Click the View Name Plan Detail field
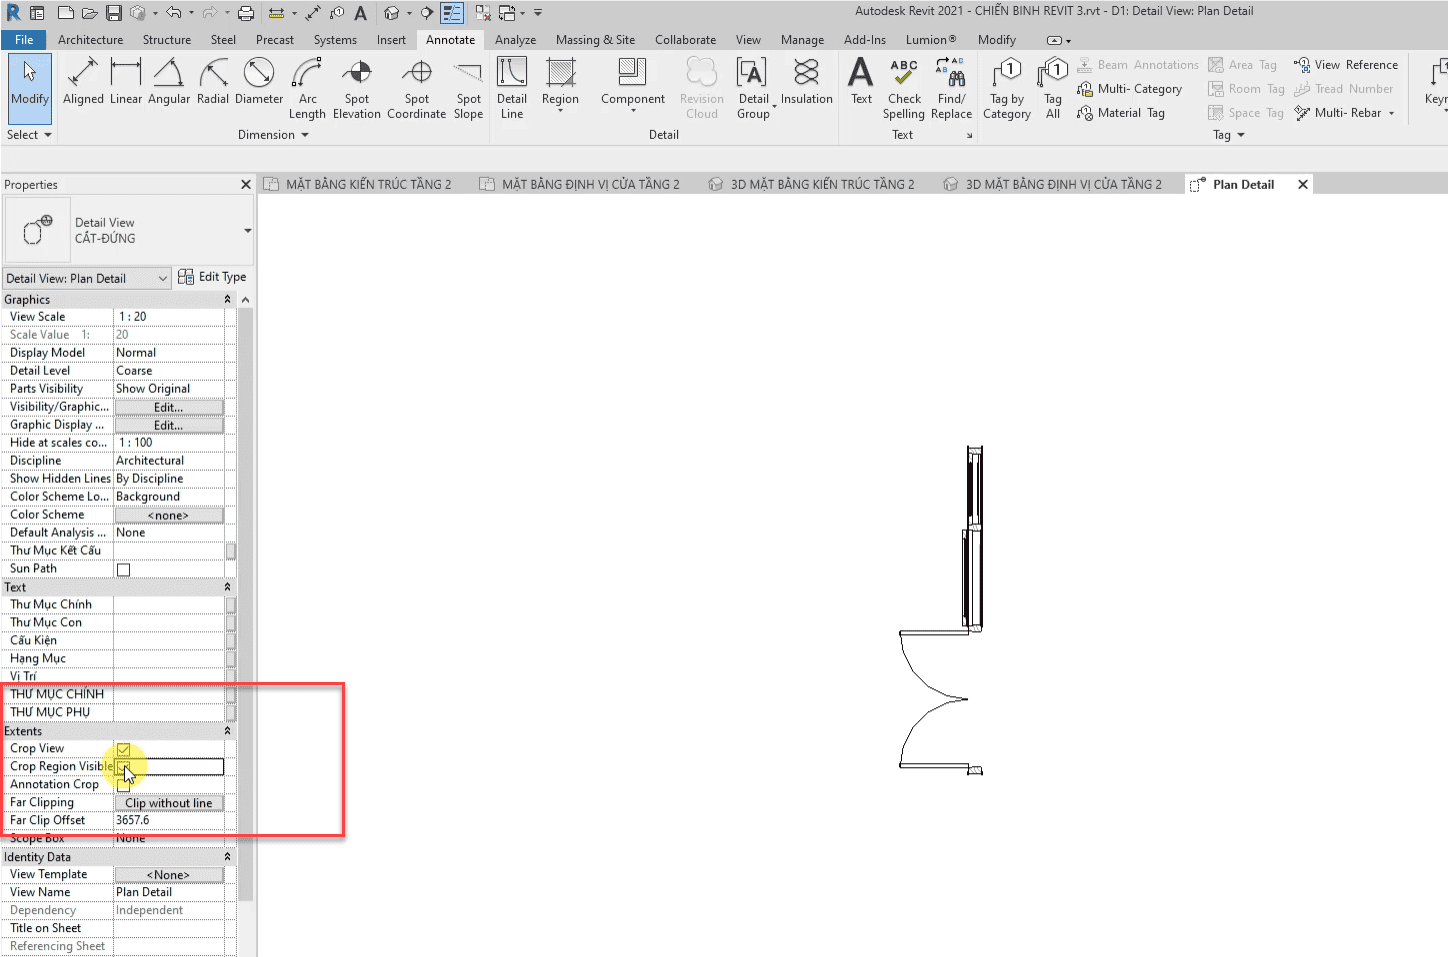The image size is (1448, 957). coord(169,893)
